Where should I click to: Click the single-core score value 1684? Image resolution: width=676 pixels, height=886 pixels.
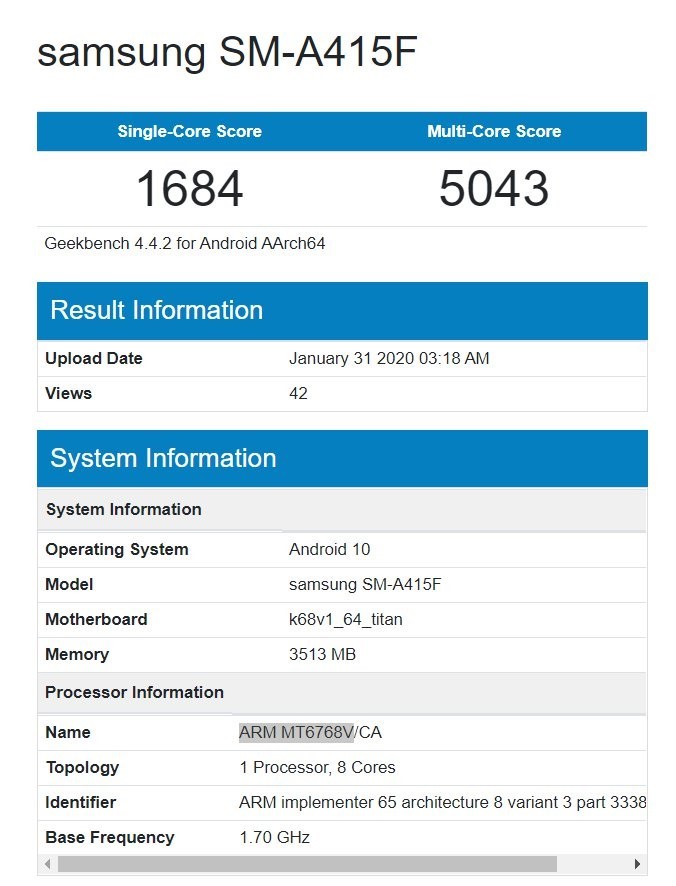189,189
